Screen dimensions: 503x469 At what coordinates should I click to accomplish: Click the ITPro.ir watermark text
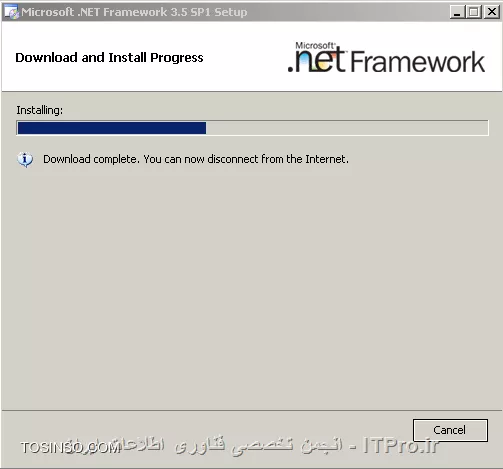pos(401,445)
